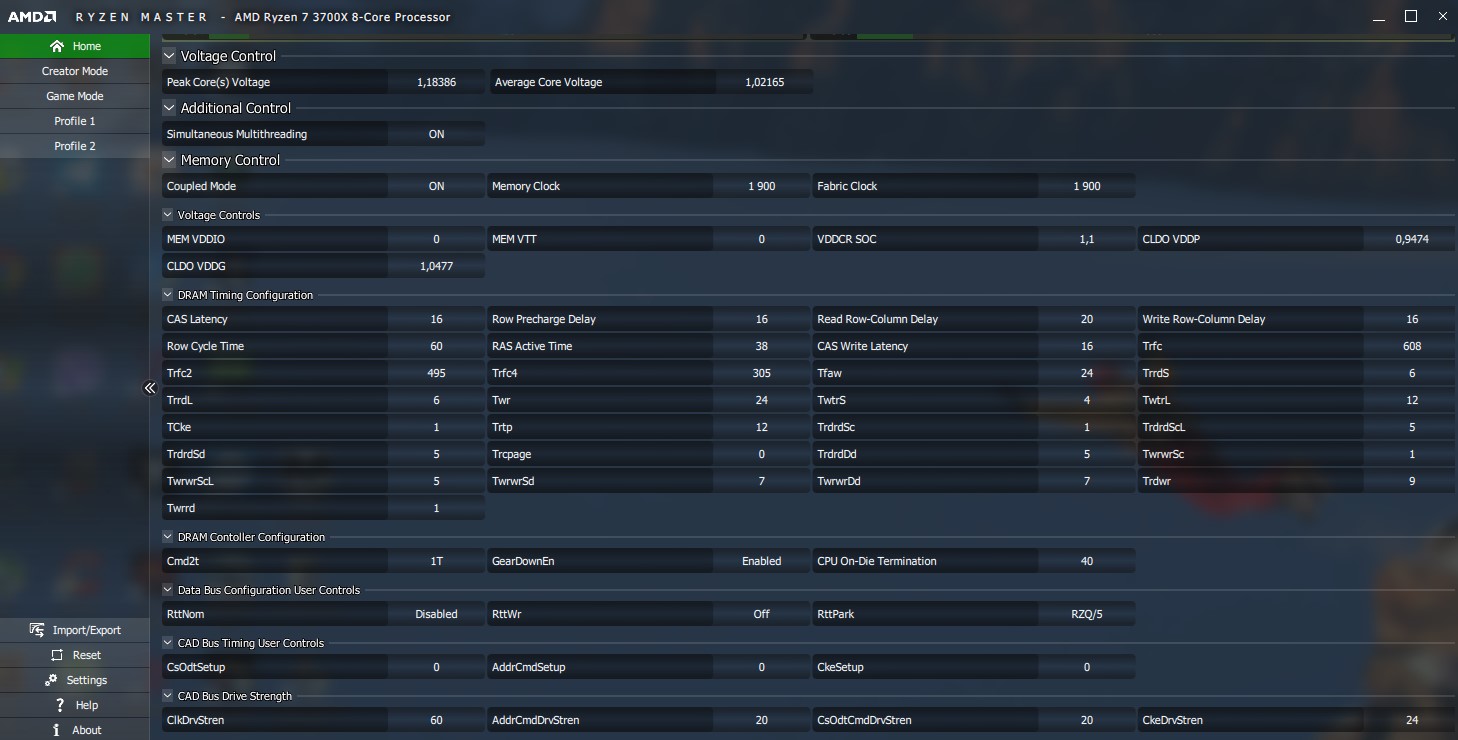Click the Row Precharge Delay value
Image resolution: width=1458 pixels, height=740 pixels.
click(x=761, y=319)
